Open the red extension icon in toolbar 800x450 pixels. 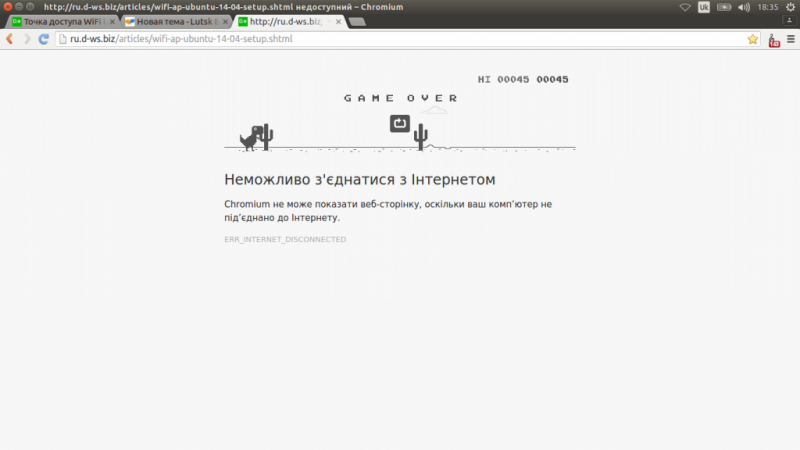774,40
